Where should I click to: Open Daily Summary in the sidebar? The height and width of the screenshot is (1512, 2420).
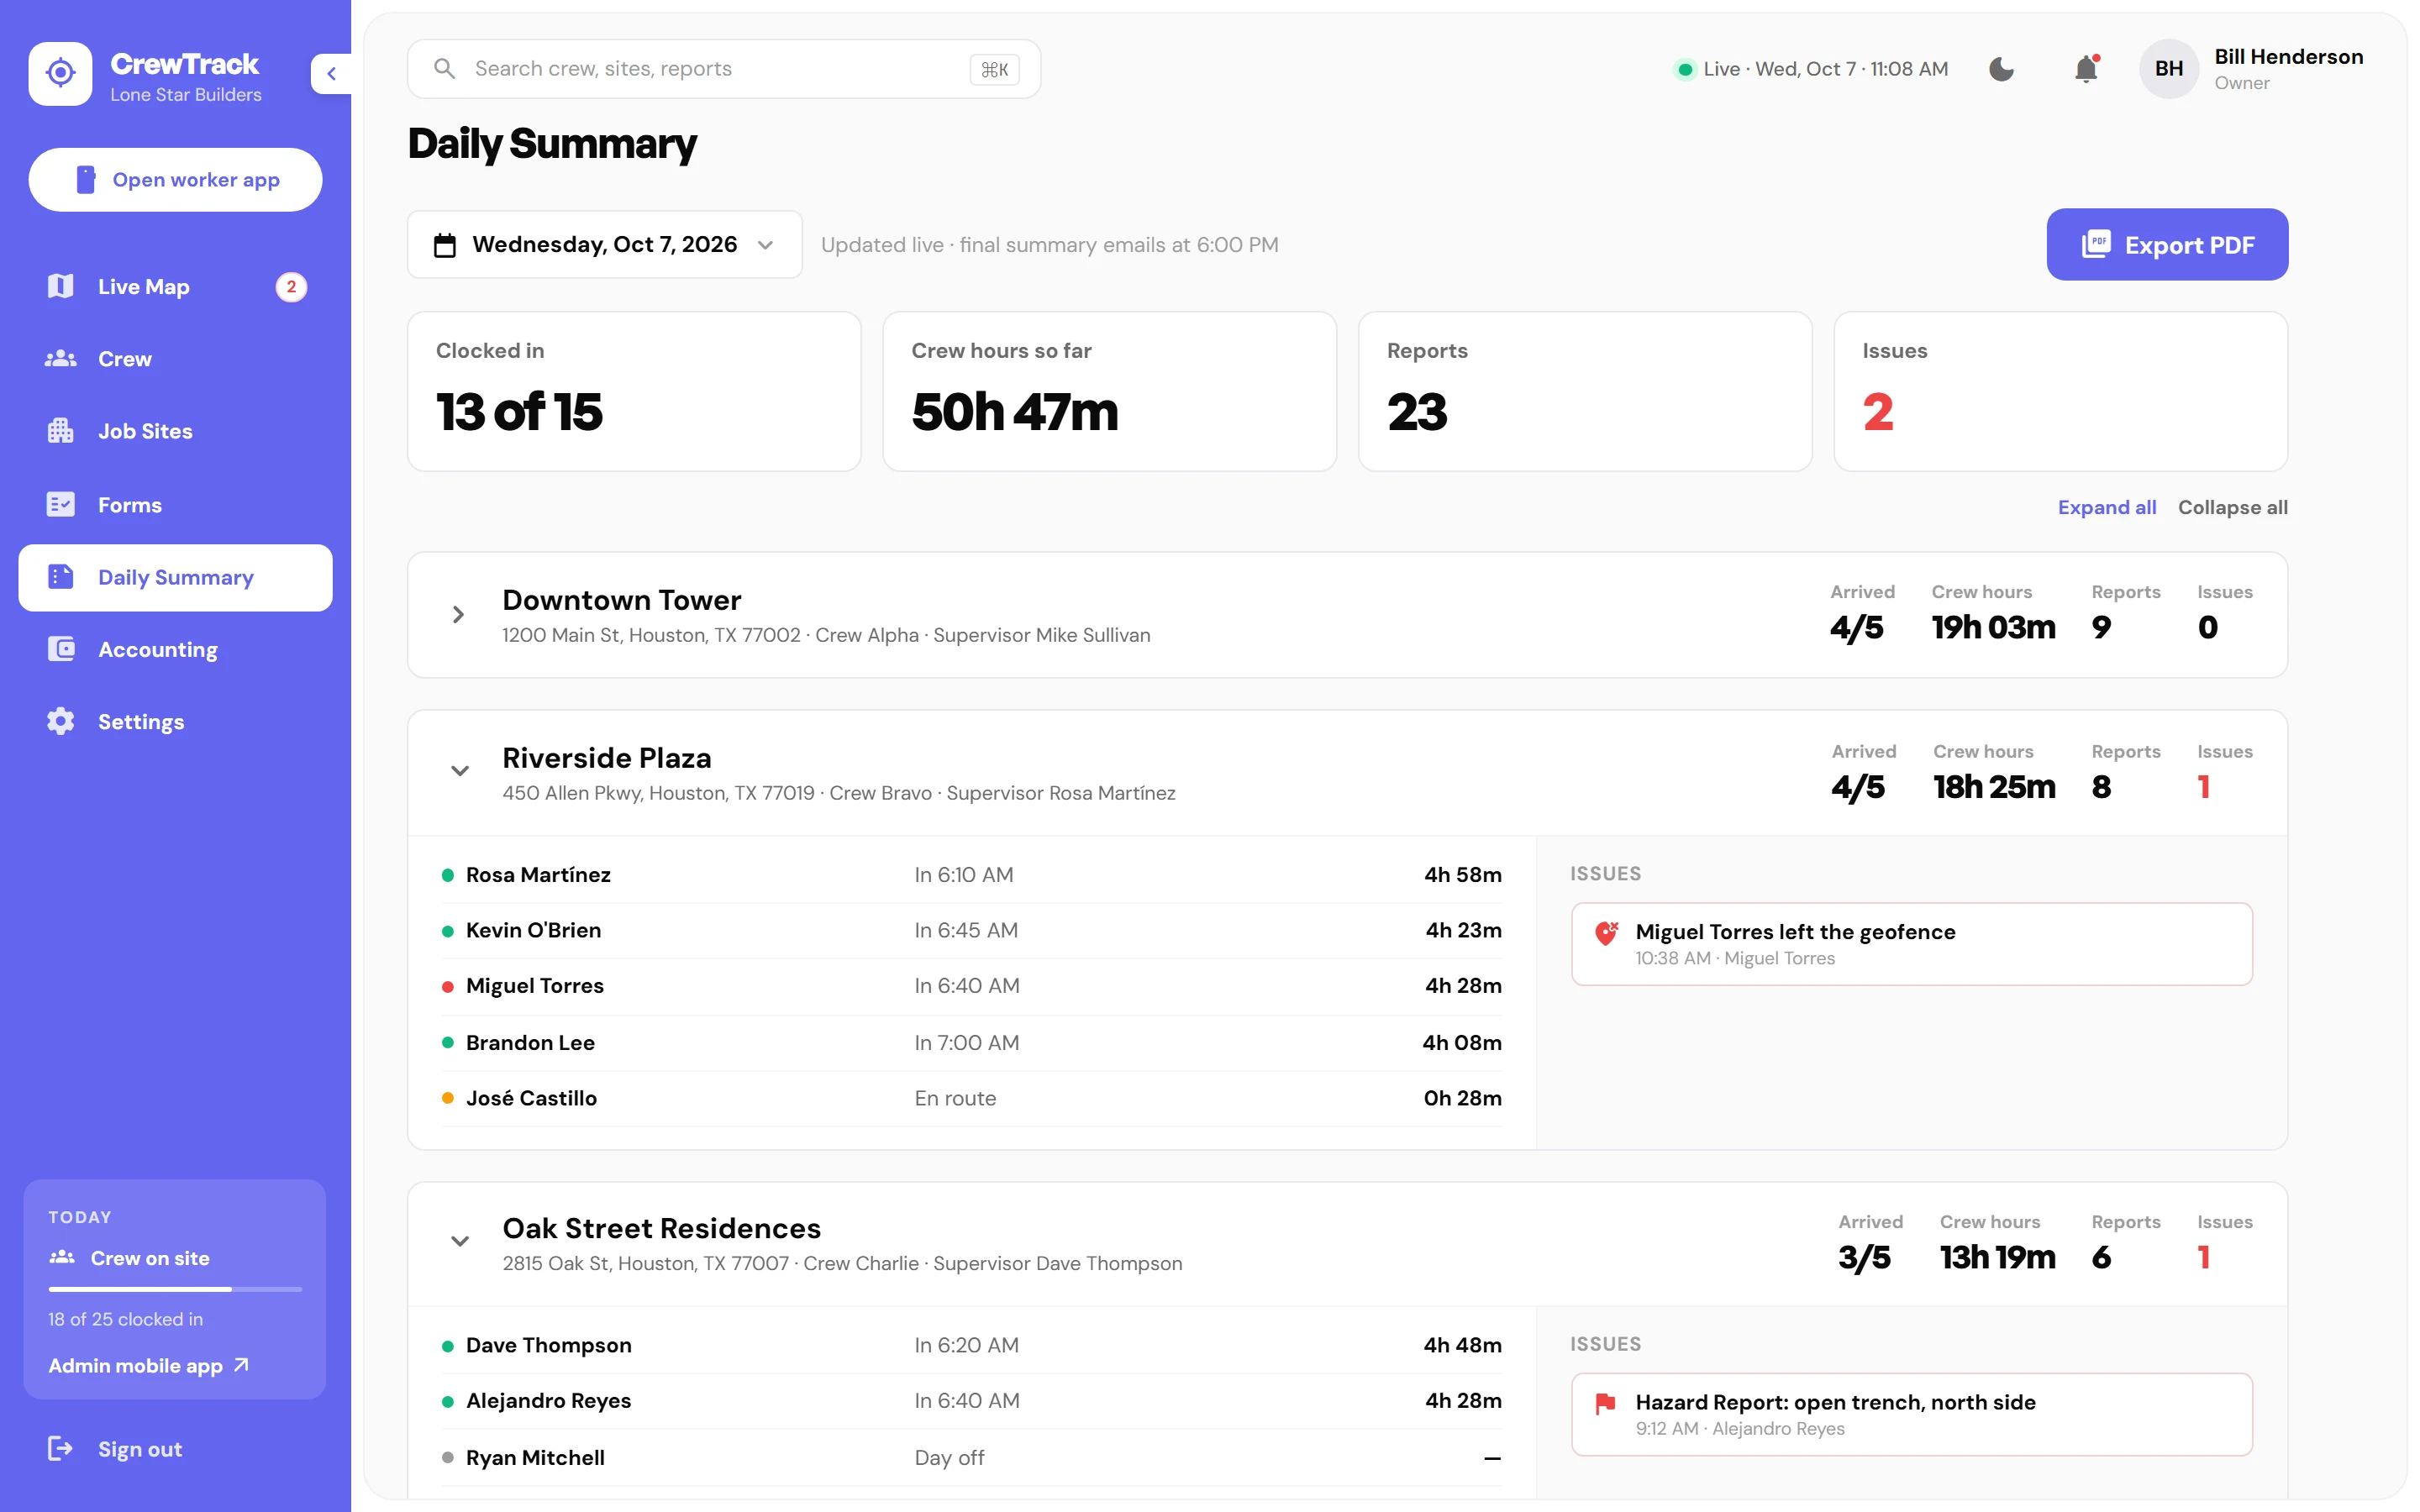[176, 577]
